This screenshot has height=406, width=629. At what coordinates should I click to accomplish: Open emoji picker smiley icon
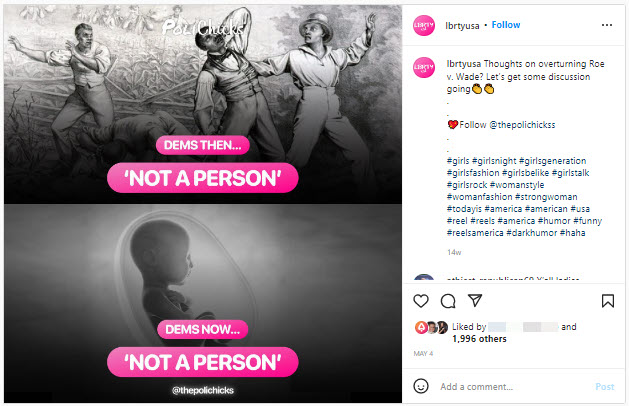tap(421, 386)
